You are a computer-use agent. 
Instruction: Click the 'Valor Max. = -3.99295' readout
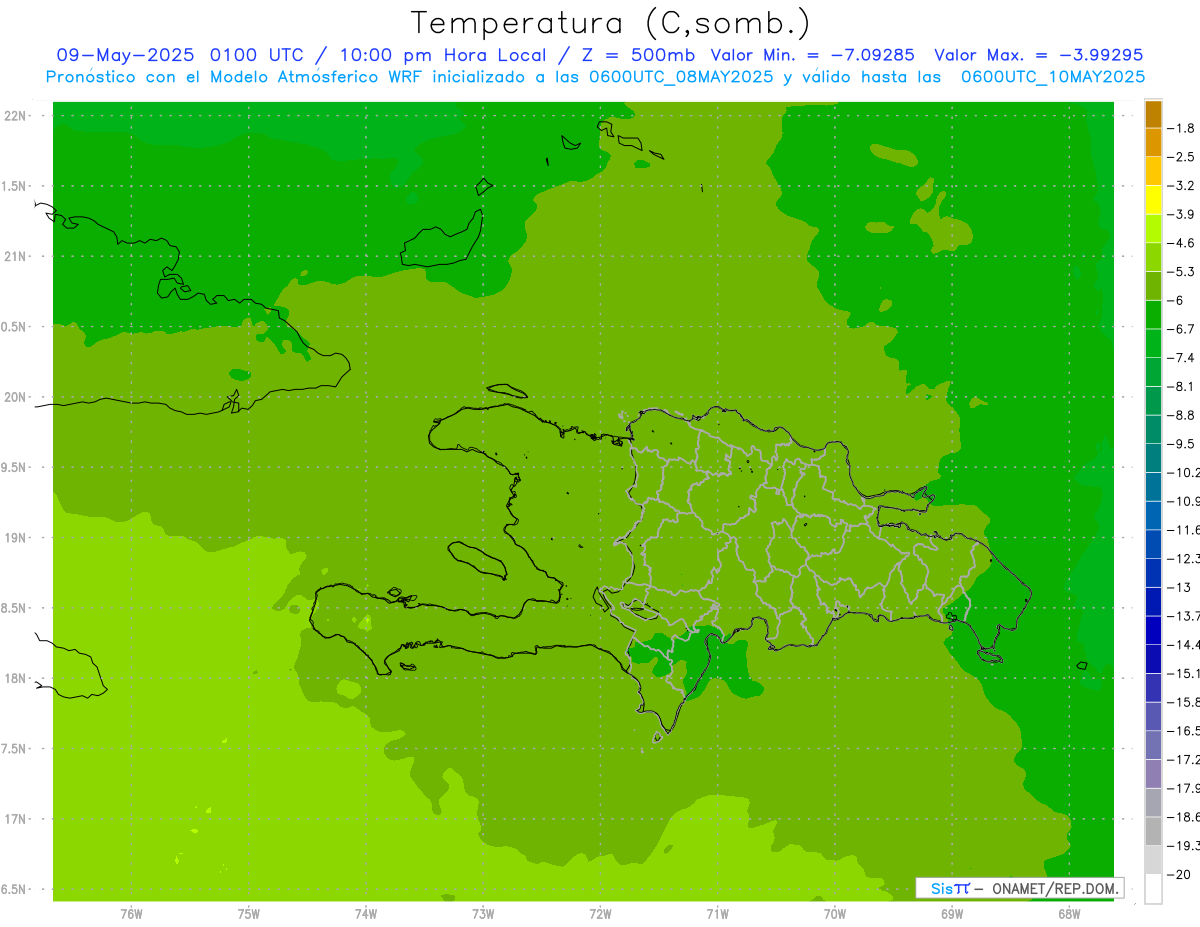(x=1038, y=55)
